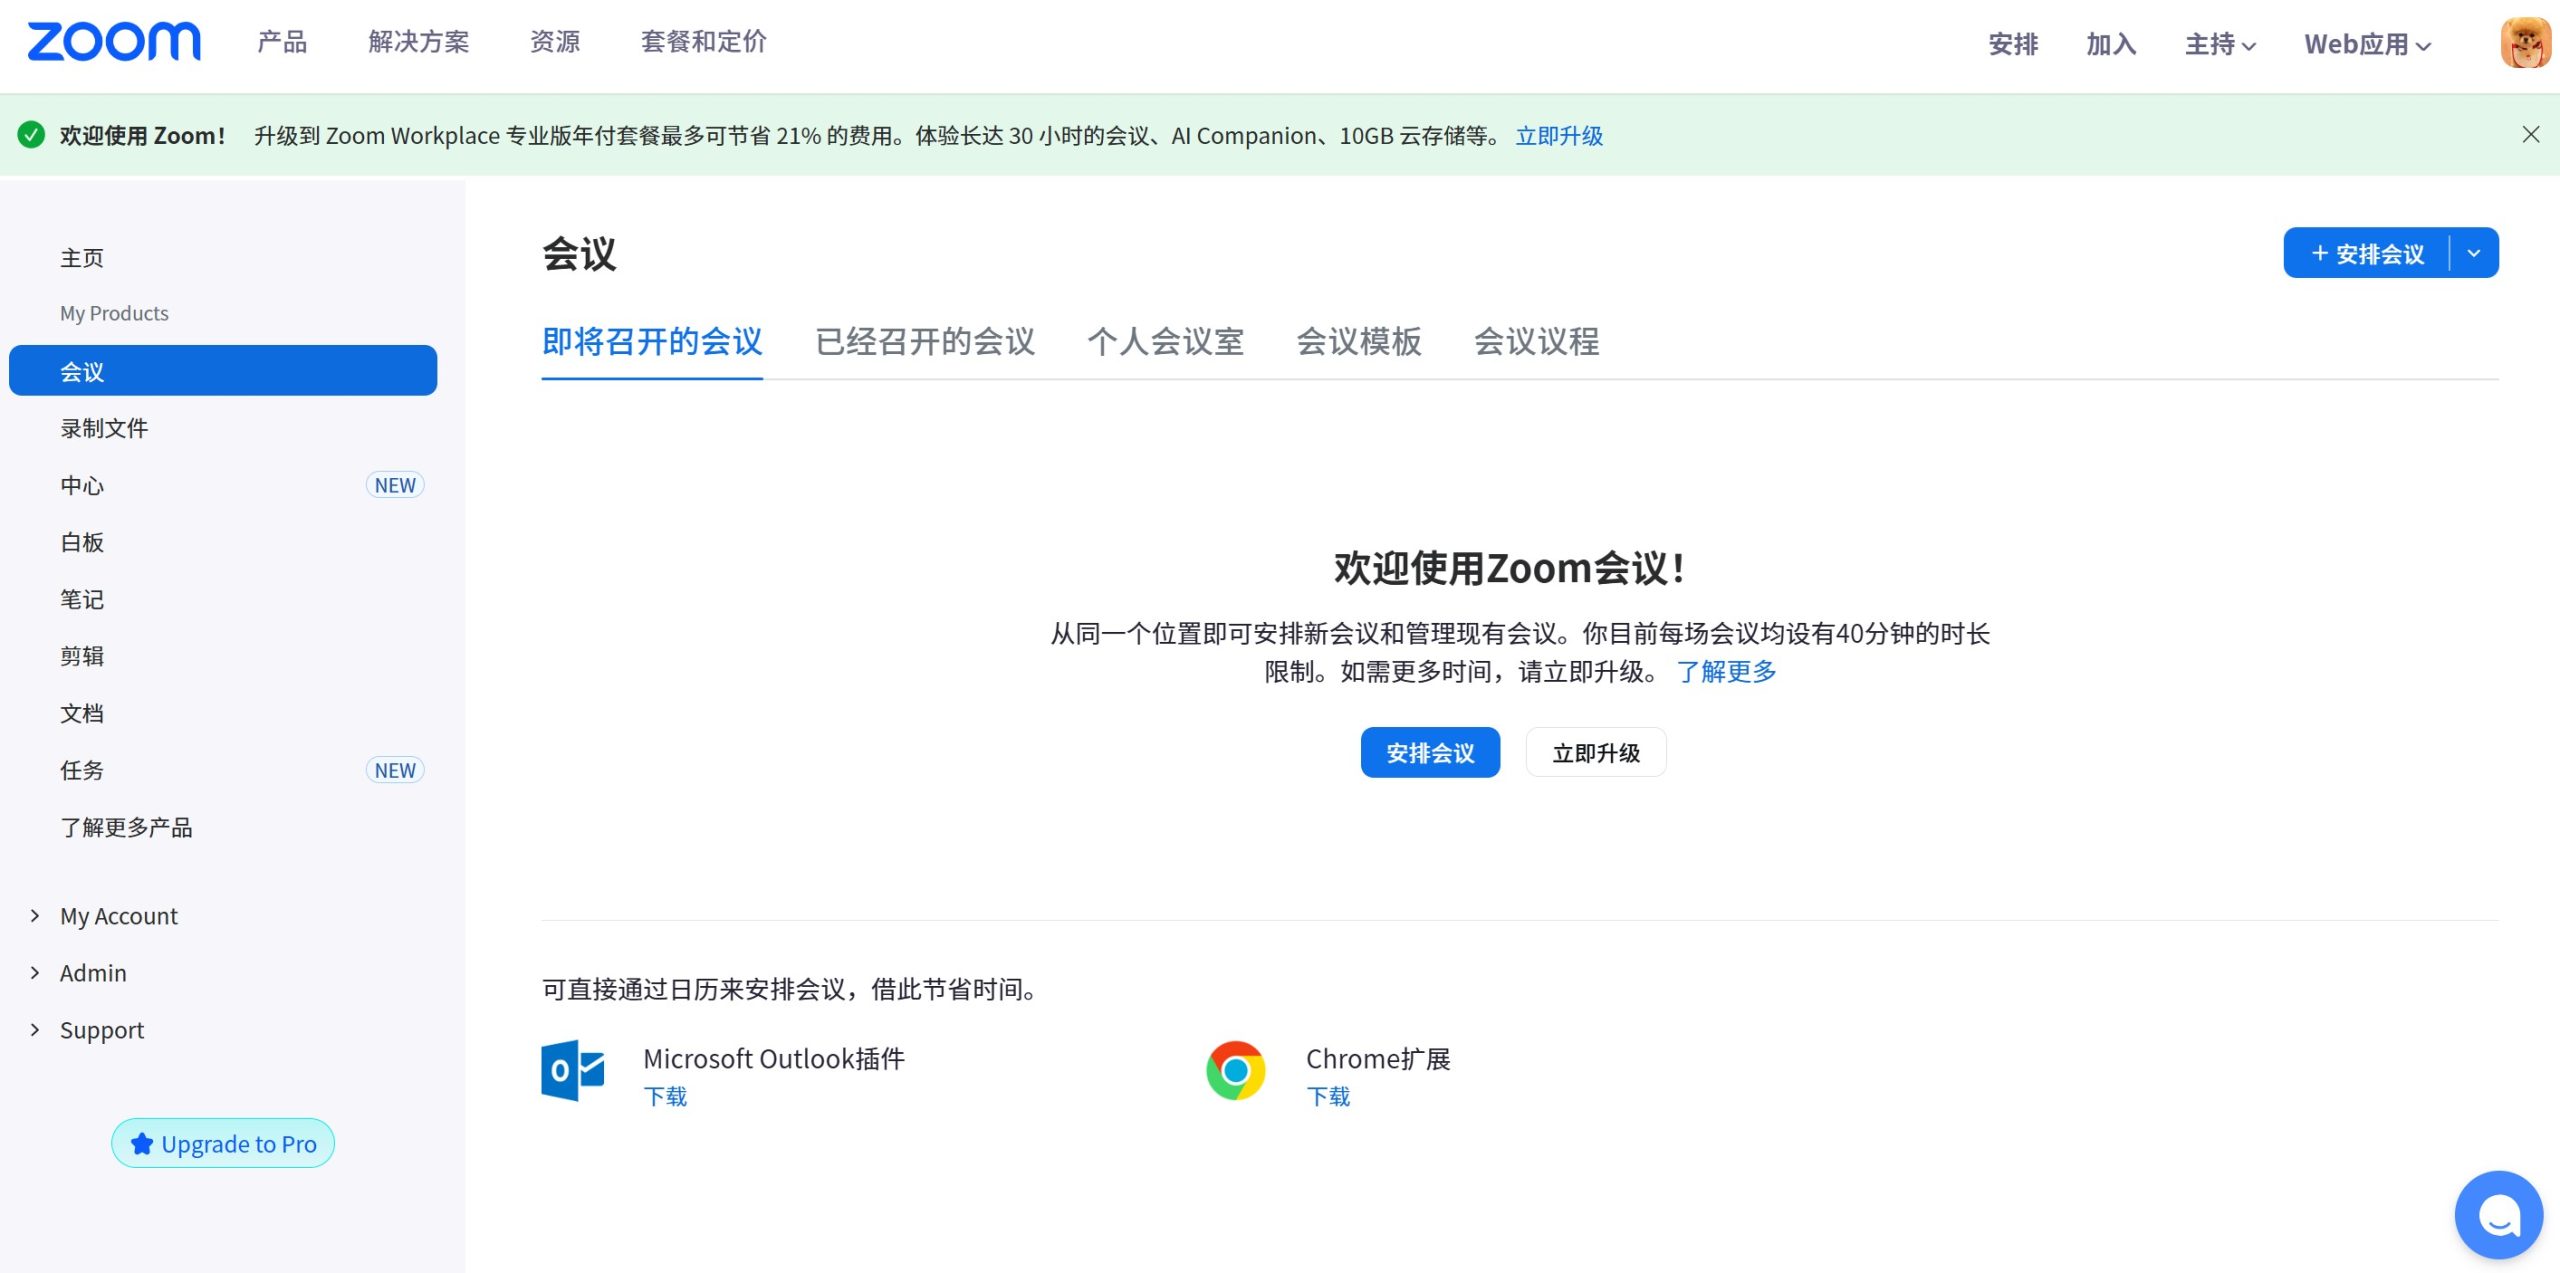
Task: Click 安排 in the top navigation
Action: (x=2013, y=44)
